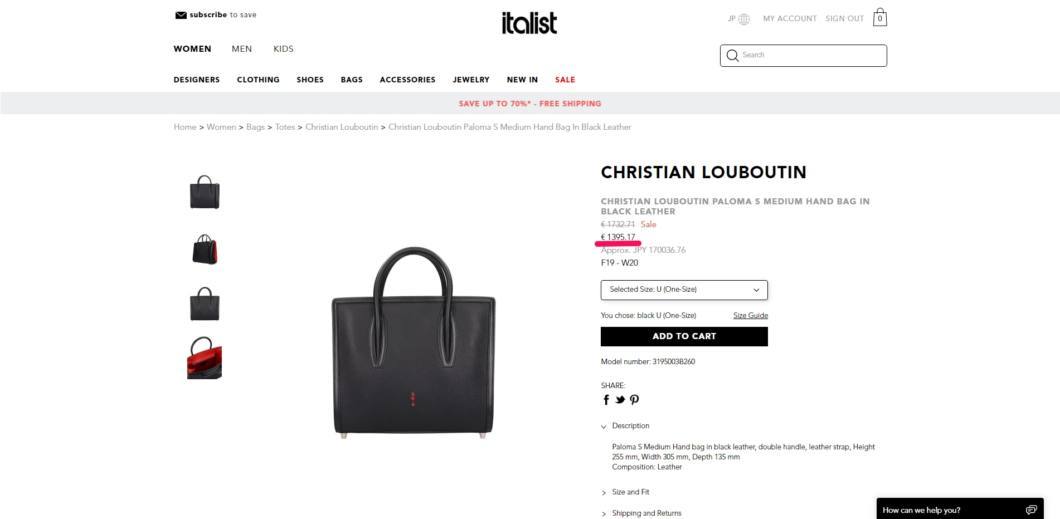Click the subscribe envelope icon
This screenshot has width=1060, height=519.
pyautogui.click(x=180, y=15)
